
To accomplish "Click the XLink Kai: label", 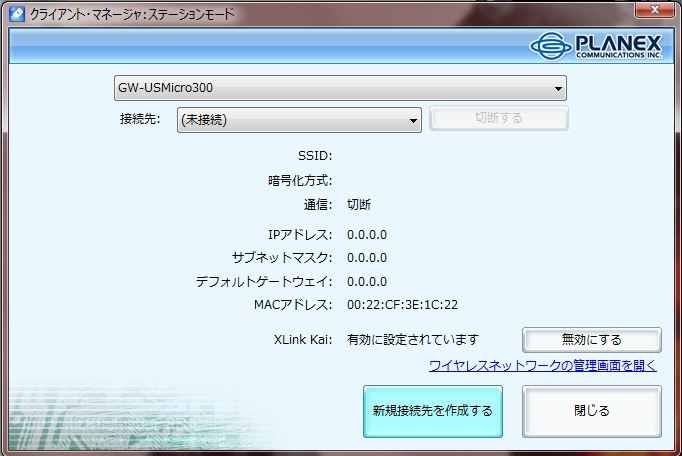I will [x=303, y=340].
